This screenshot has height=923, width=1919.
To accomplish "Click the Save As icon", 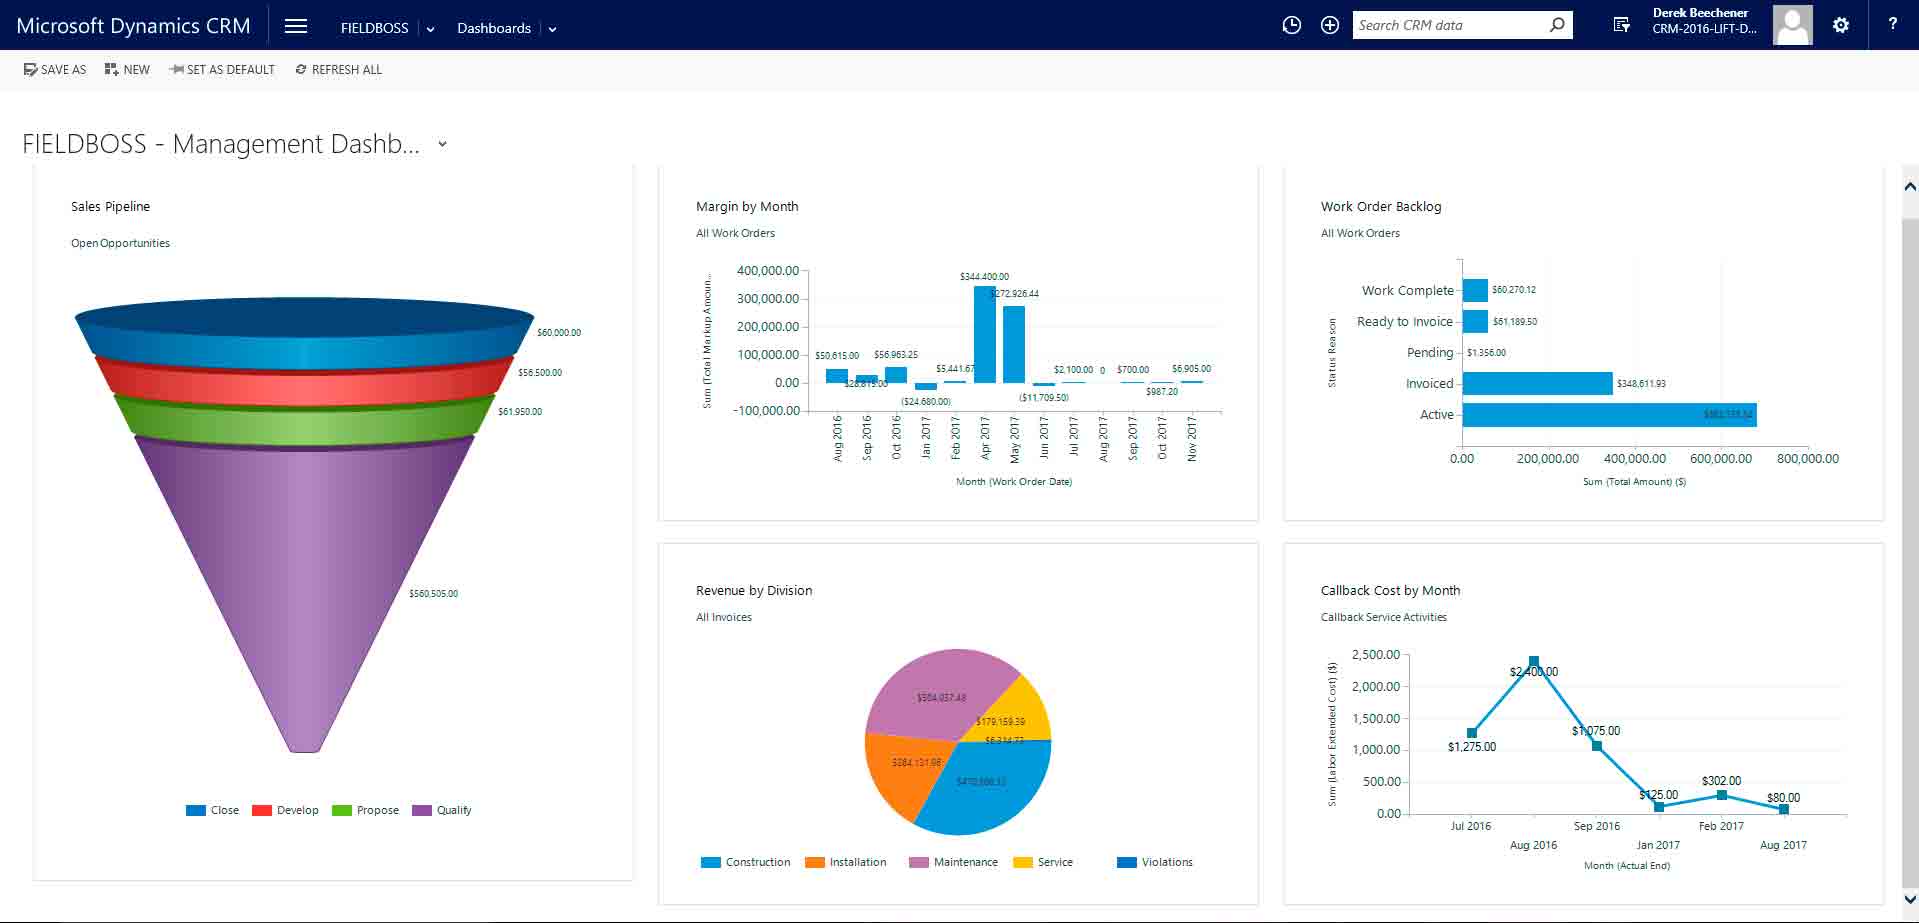I will pos(30,70).
